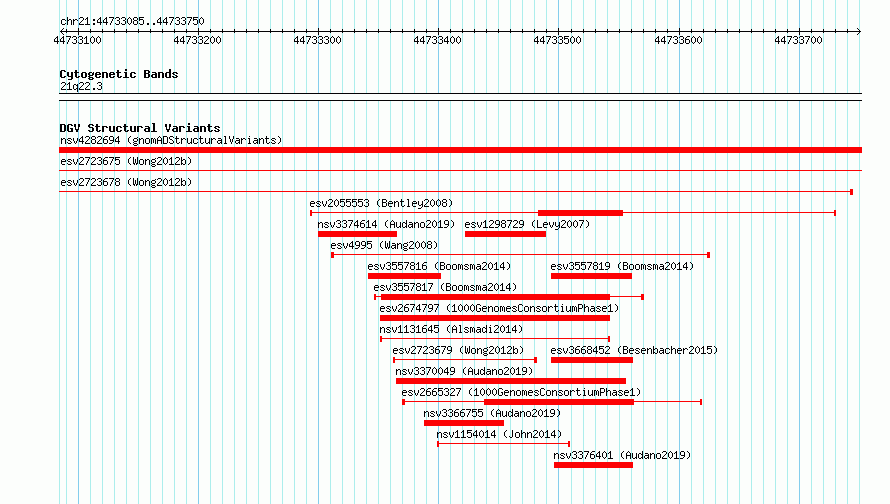The height and width of the screenshot is (504, 890).
Task: Open esv2723678 (Wong2012b) variant label
Action: click(x=126, y=182)
